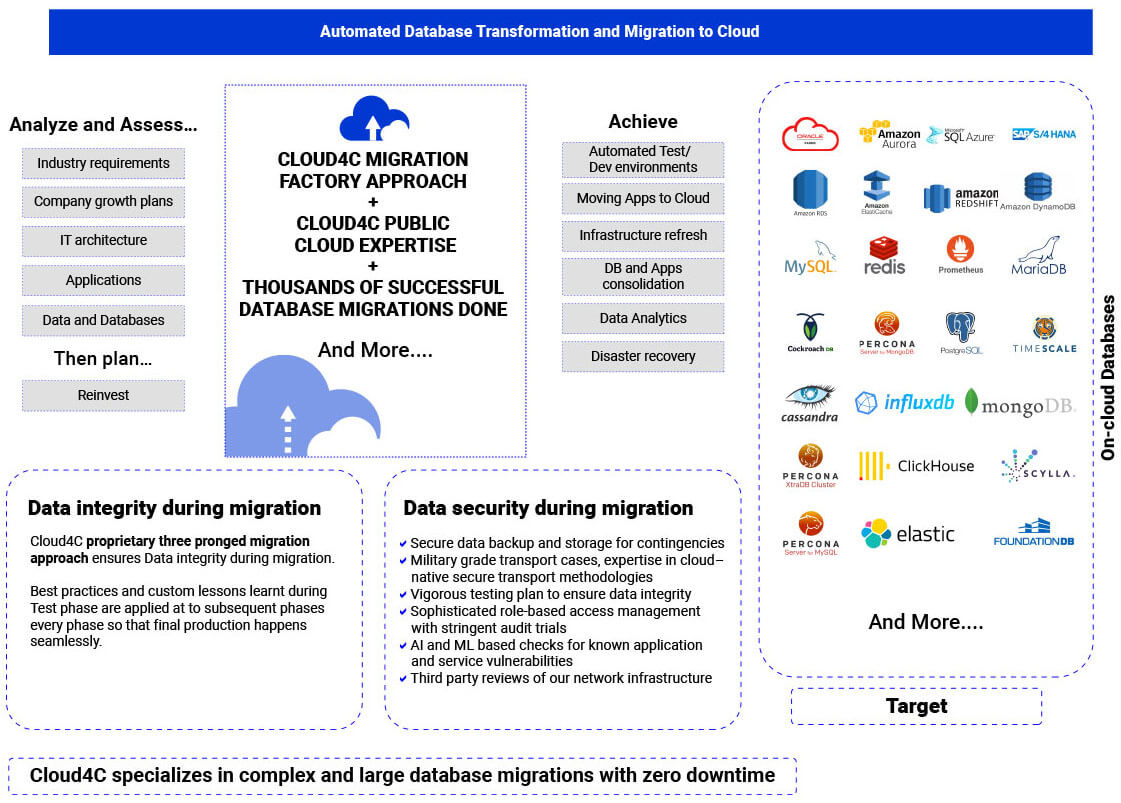Select the Amazon Aurora logo
The height and width of the screenshot is (803, 1121).
[x=889, y=134]
